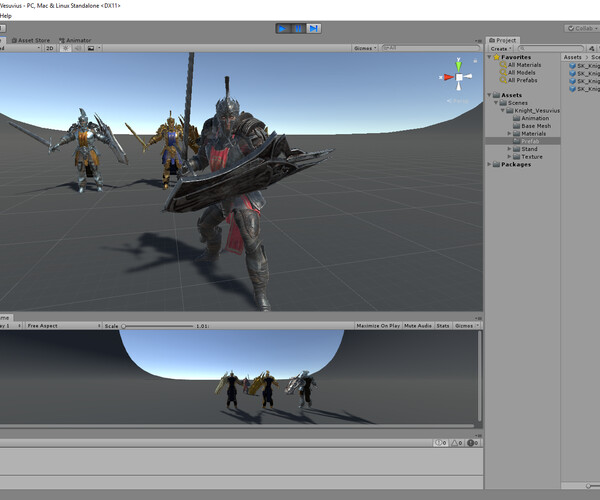Click the Play button

pos(283,29)
